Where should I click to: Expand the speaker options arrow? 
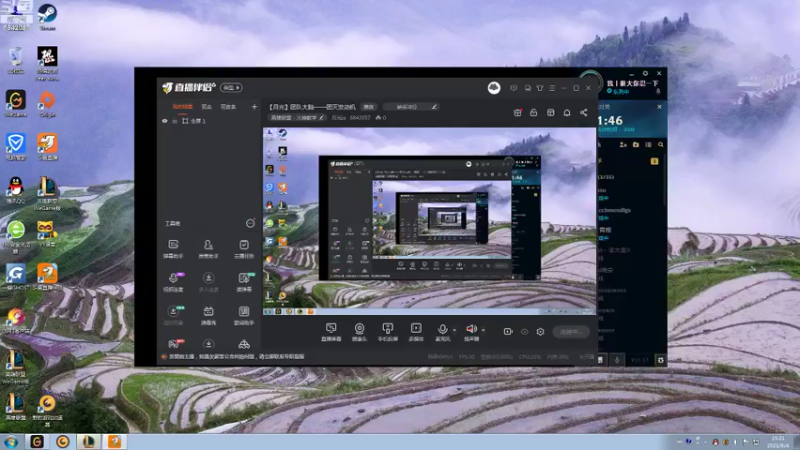[483, 330]
